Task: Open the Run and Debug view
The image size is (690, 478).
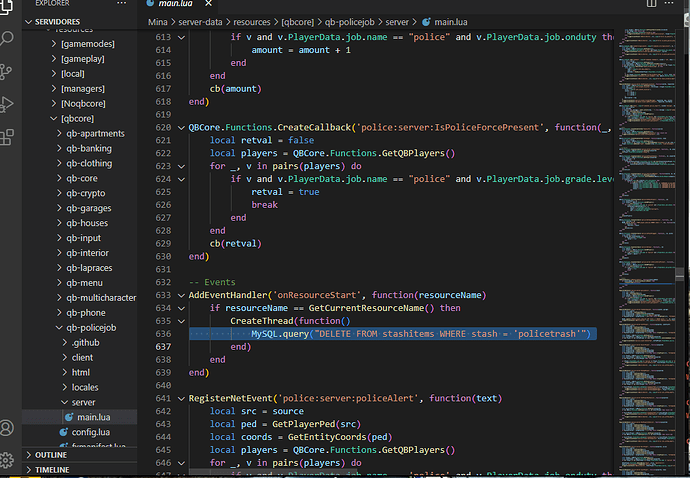Action: pyautogui.click(x=10, y=104)
